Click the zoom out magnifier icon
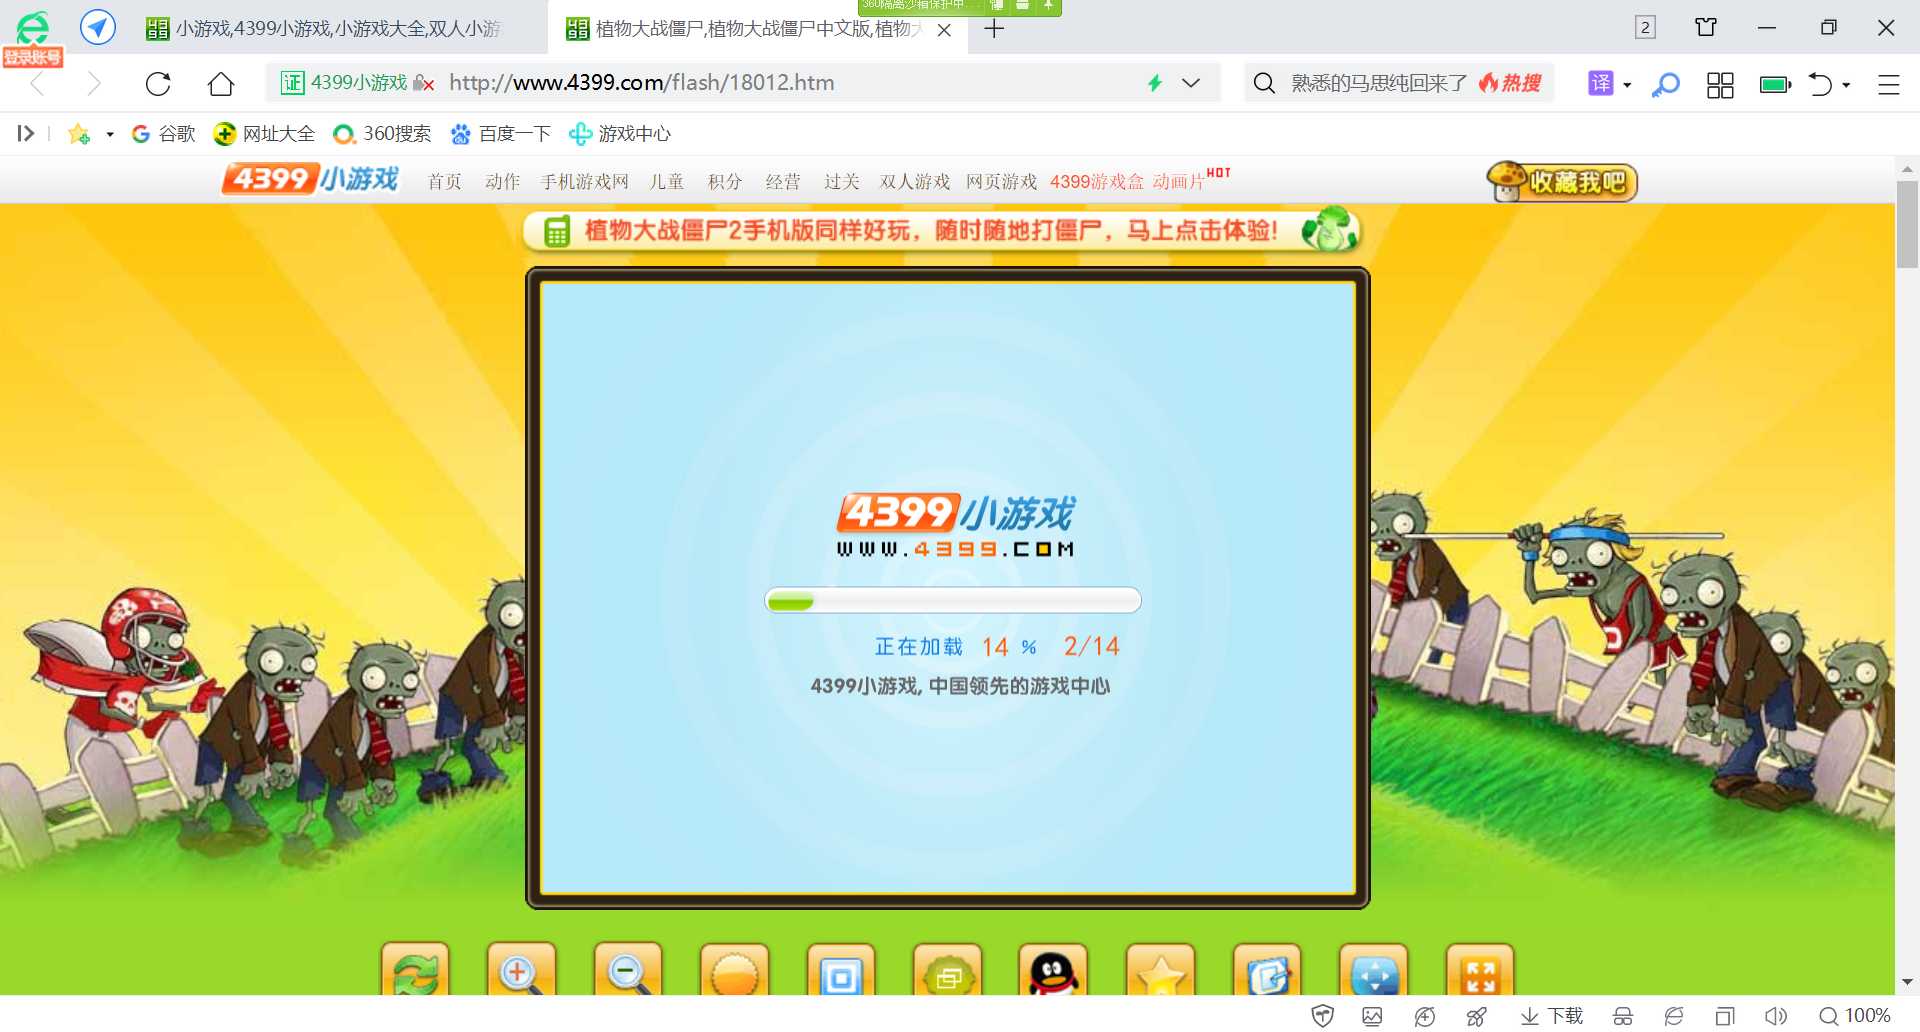 pos(628,970)
